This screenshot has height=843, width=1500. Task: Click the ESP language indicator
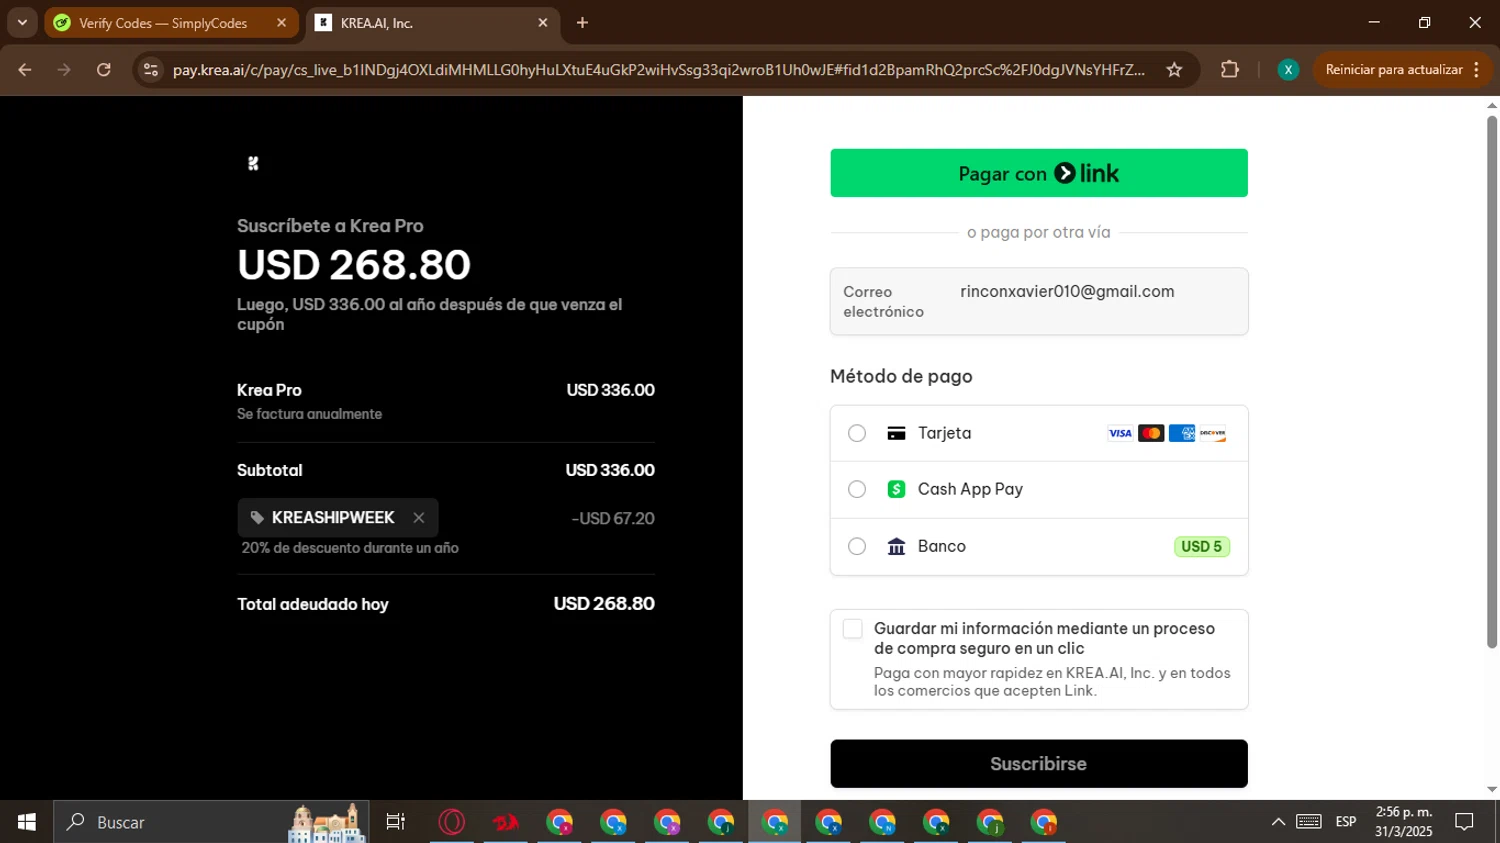(1346, 822)
